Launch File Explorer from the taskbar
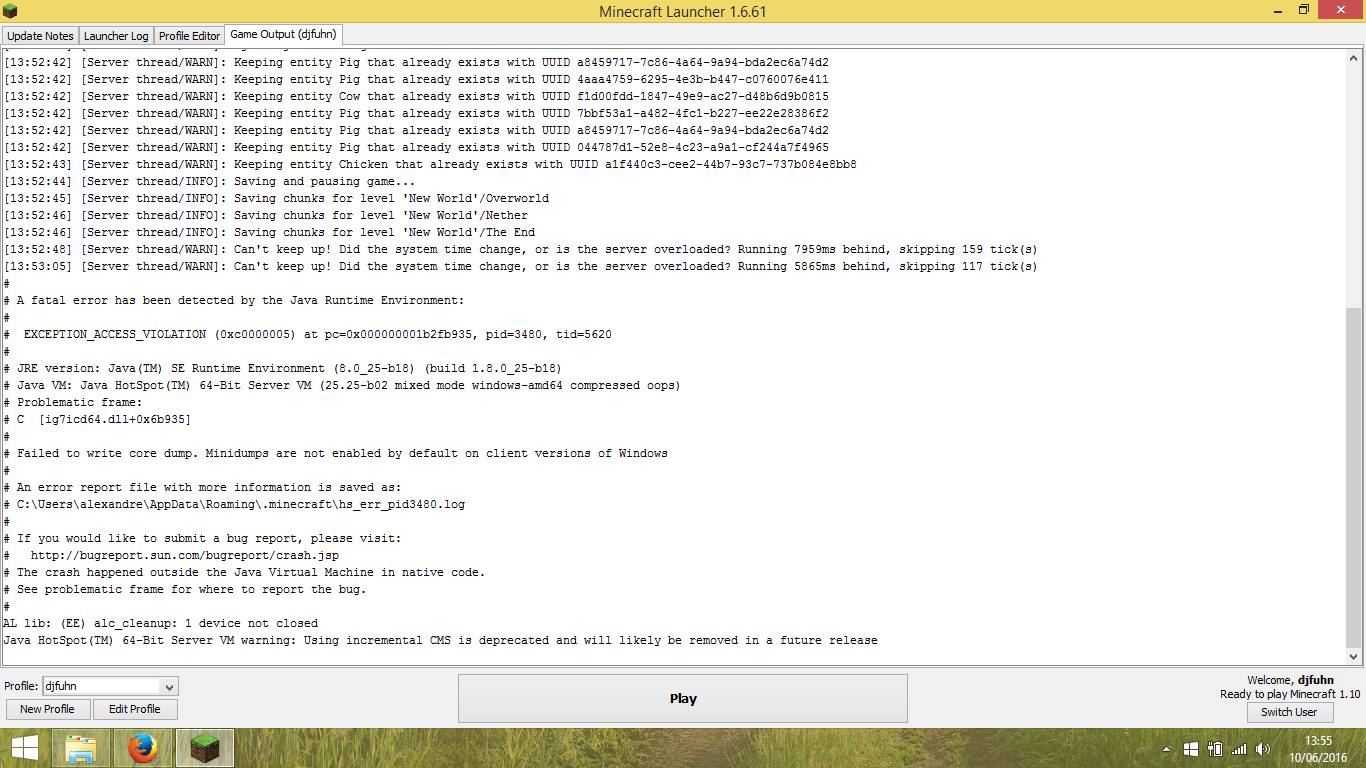Image resolution: width=1366 pixels, height=768 pixels. tap(81, 748)
